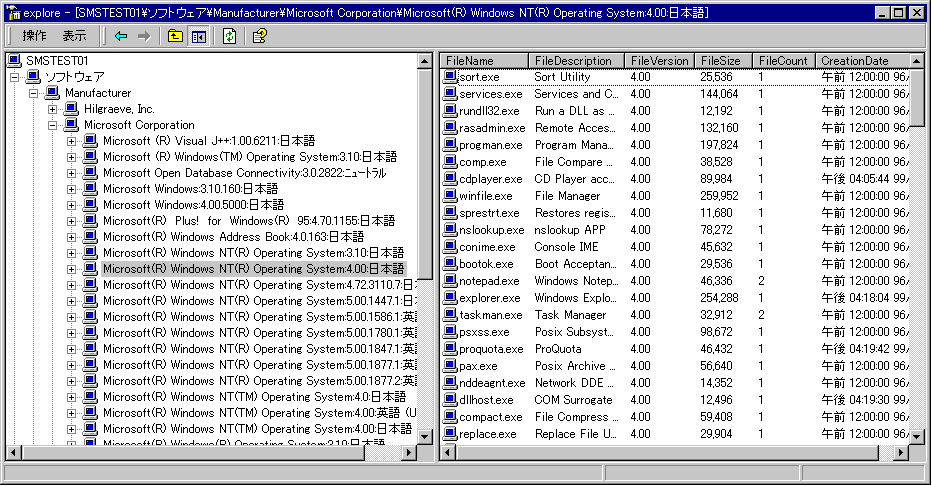Open the 操作 menu
932x486 pixels.
[34, 36]
